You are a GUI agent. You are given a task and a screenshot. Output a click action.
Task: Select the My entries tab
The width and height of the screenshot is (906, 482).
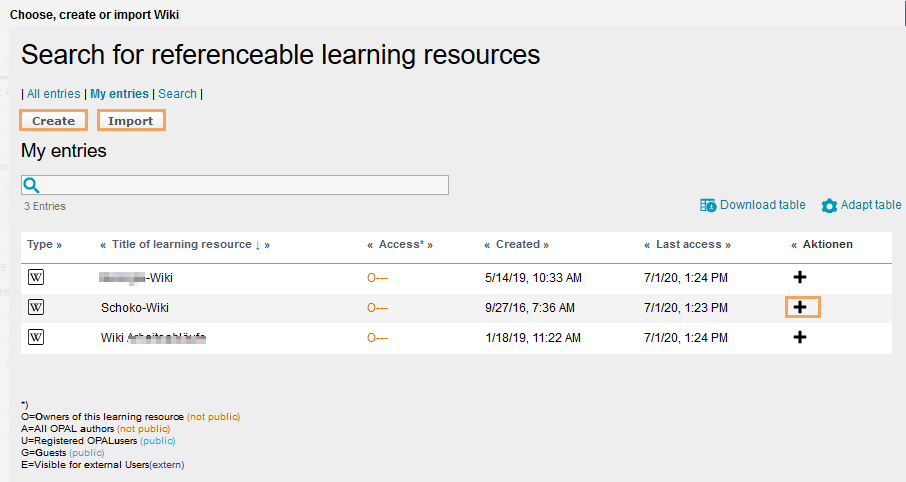[x=119, y=94]
